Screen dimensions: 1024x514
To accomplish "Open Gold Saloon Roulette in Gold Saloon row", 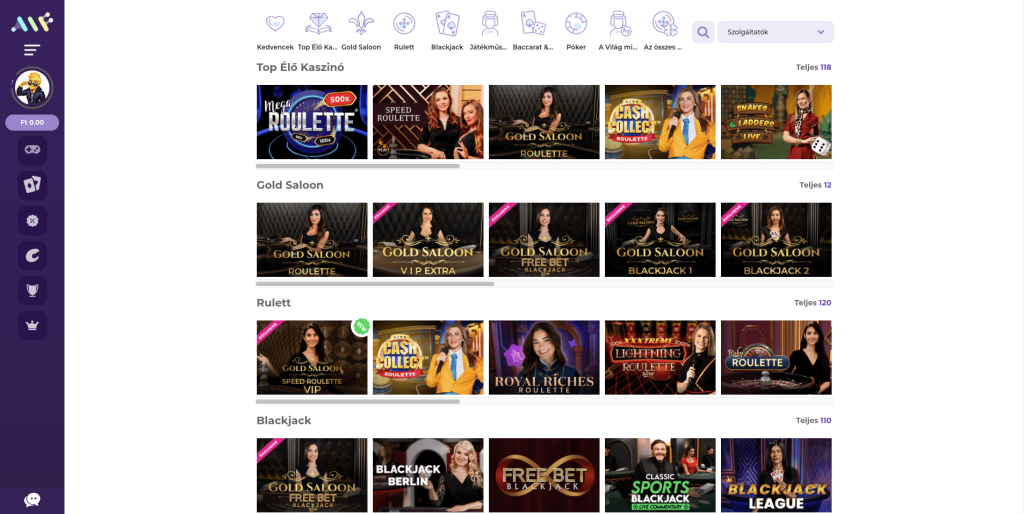I will [312, 240].
